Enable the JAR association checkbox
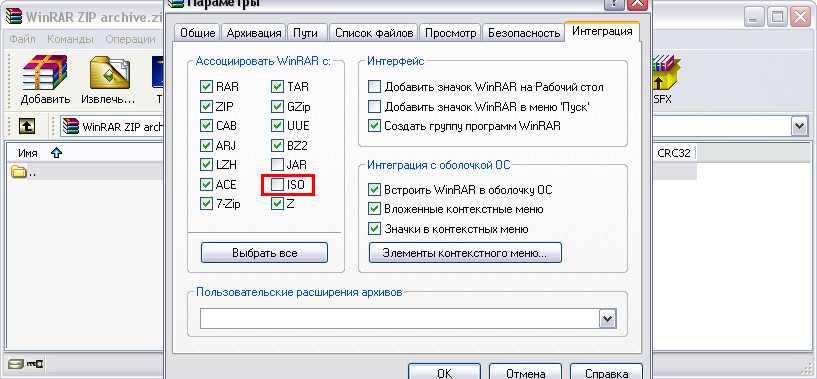Viewport: 817px width, 379px height. (x=278, y=165)
